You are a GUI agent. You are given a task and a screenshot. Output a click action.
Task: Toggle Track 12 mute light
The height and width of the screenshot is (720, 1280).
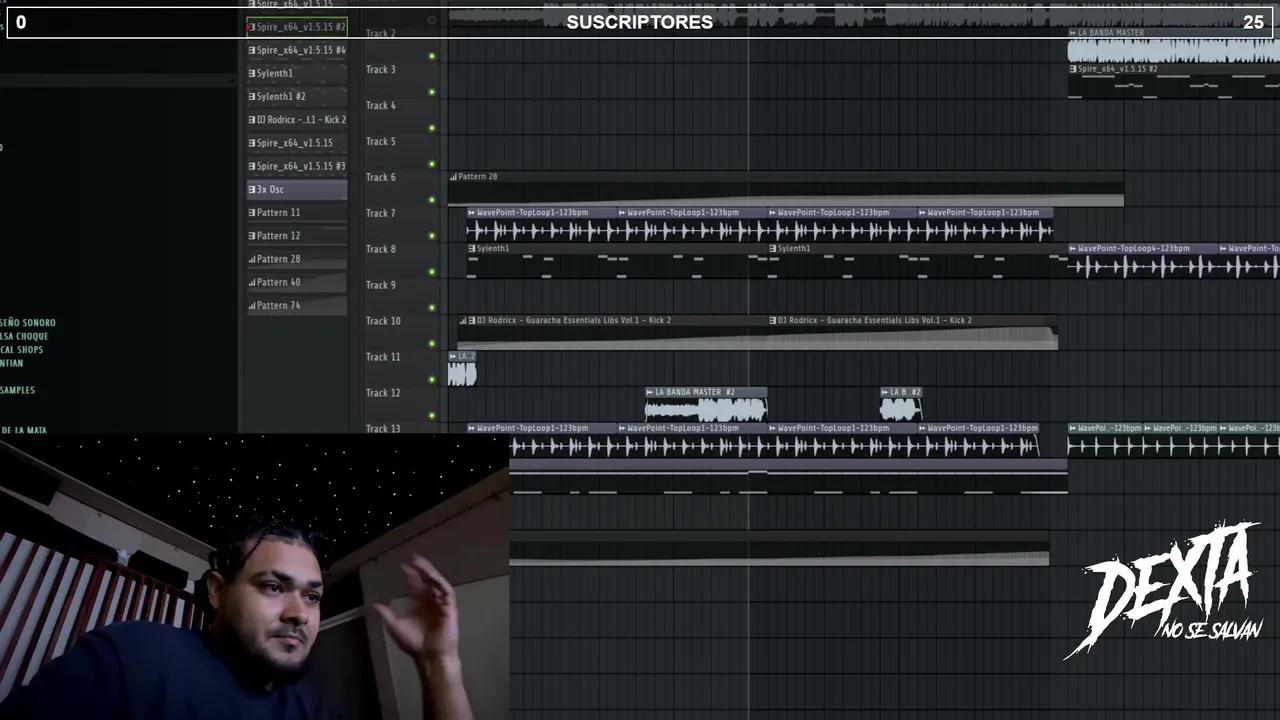pyautogui.click(x=432, y=416)
